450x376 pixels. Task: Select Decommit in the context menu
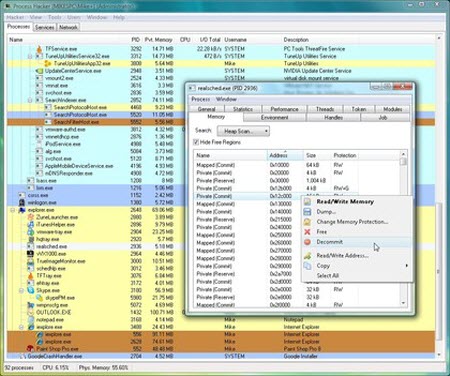point(357,242)
